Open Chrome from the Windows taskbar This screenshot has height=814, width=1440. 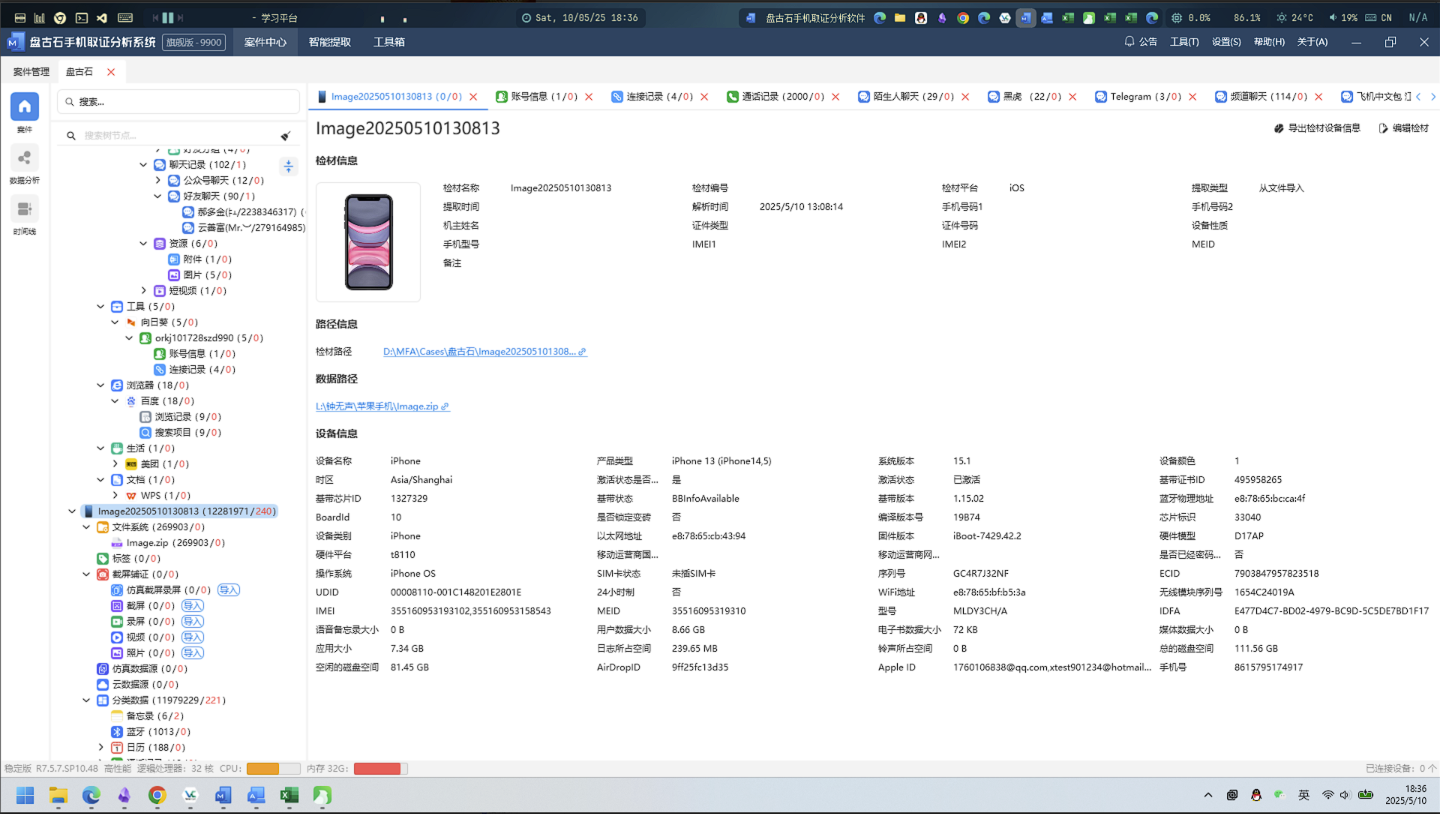157,796
